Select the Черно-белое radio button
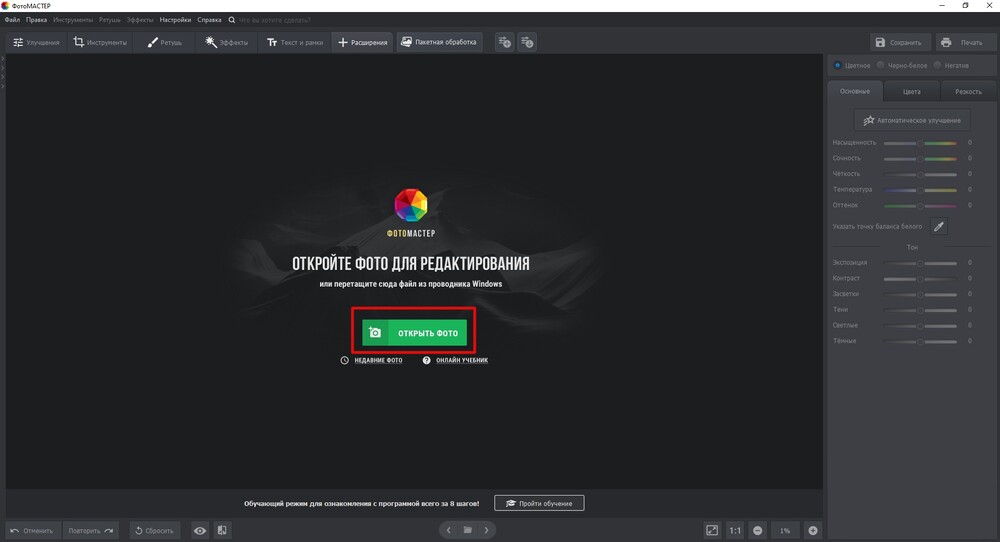This screenshot has height=542, width=1000. click(x=881, y=65)
